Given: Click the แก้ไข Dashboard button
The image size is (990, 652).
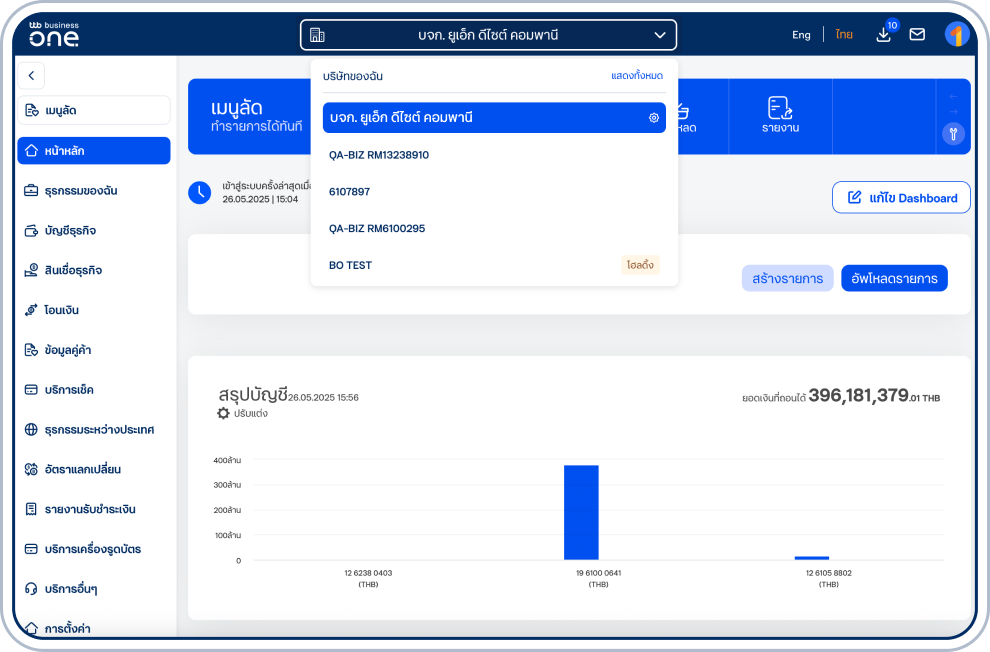Looking at the screenshot, I should (901, 198).
